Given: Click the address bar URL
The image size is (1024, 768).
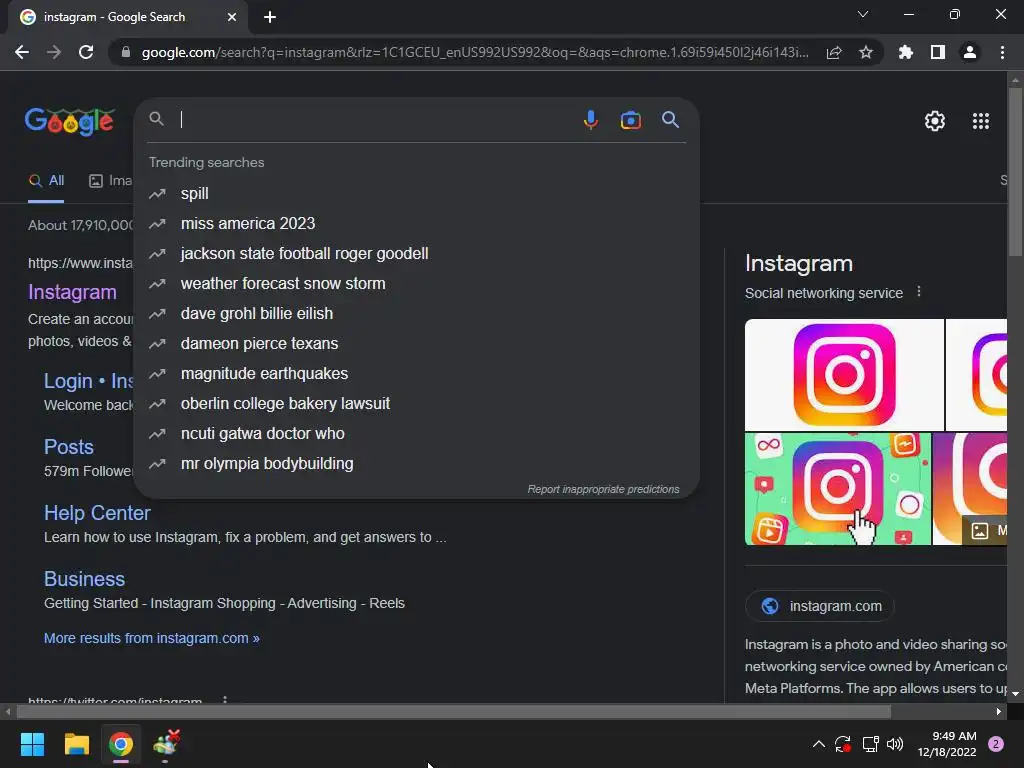Looking at the screenshot, I should pos(475,52).
